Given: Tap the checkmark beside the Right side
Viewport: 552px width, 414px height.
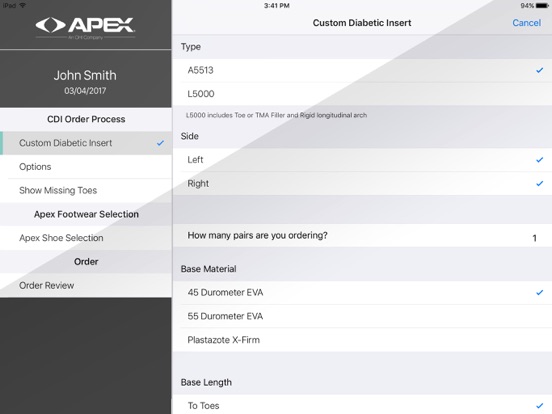Looking at the screenshot, I should click(x=539, y=183).
